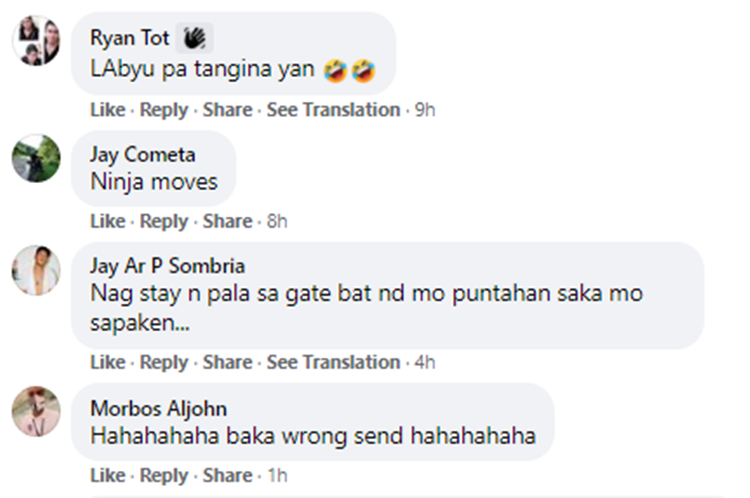Like Ryan Tot's comment

tap(107, 110)
